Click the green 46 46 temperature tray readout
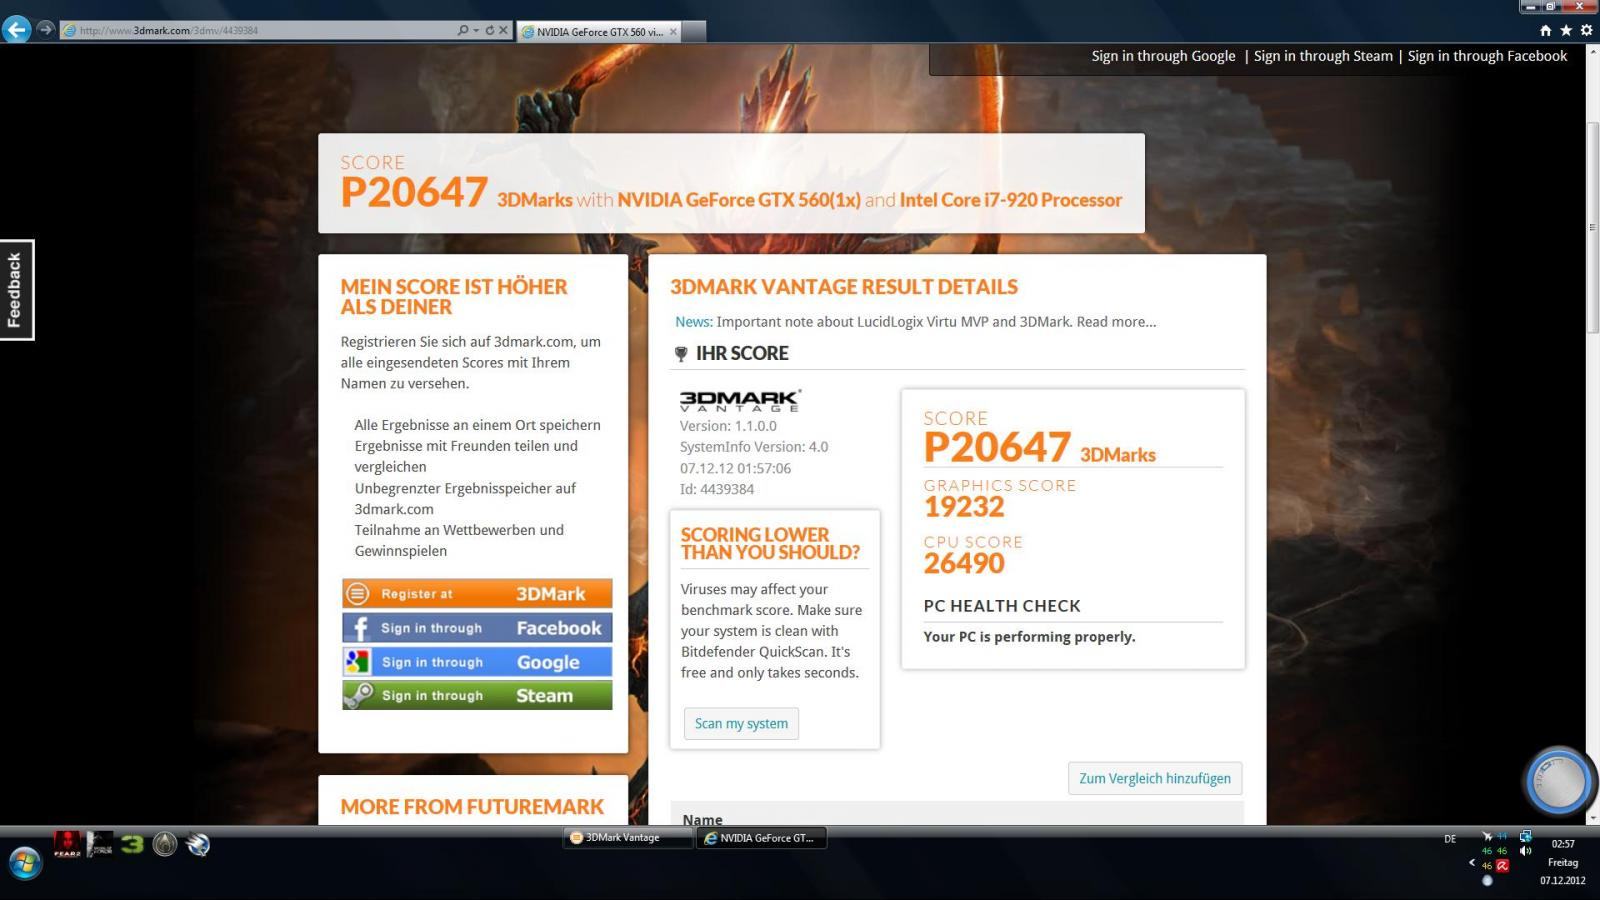This screenshot has width=1600, height=900. coord(1494,851)
